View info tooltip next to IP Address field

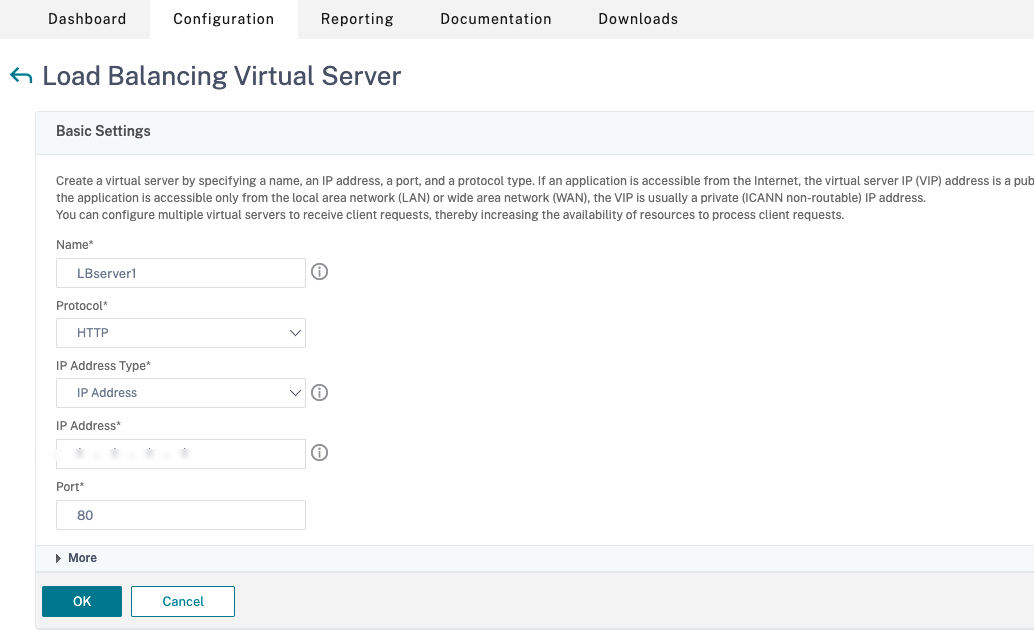tap(319, 452)
